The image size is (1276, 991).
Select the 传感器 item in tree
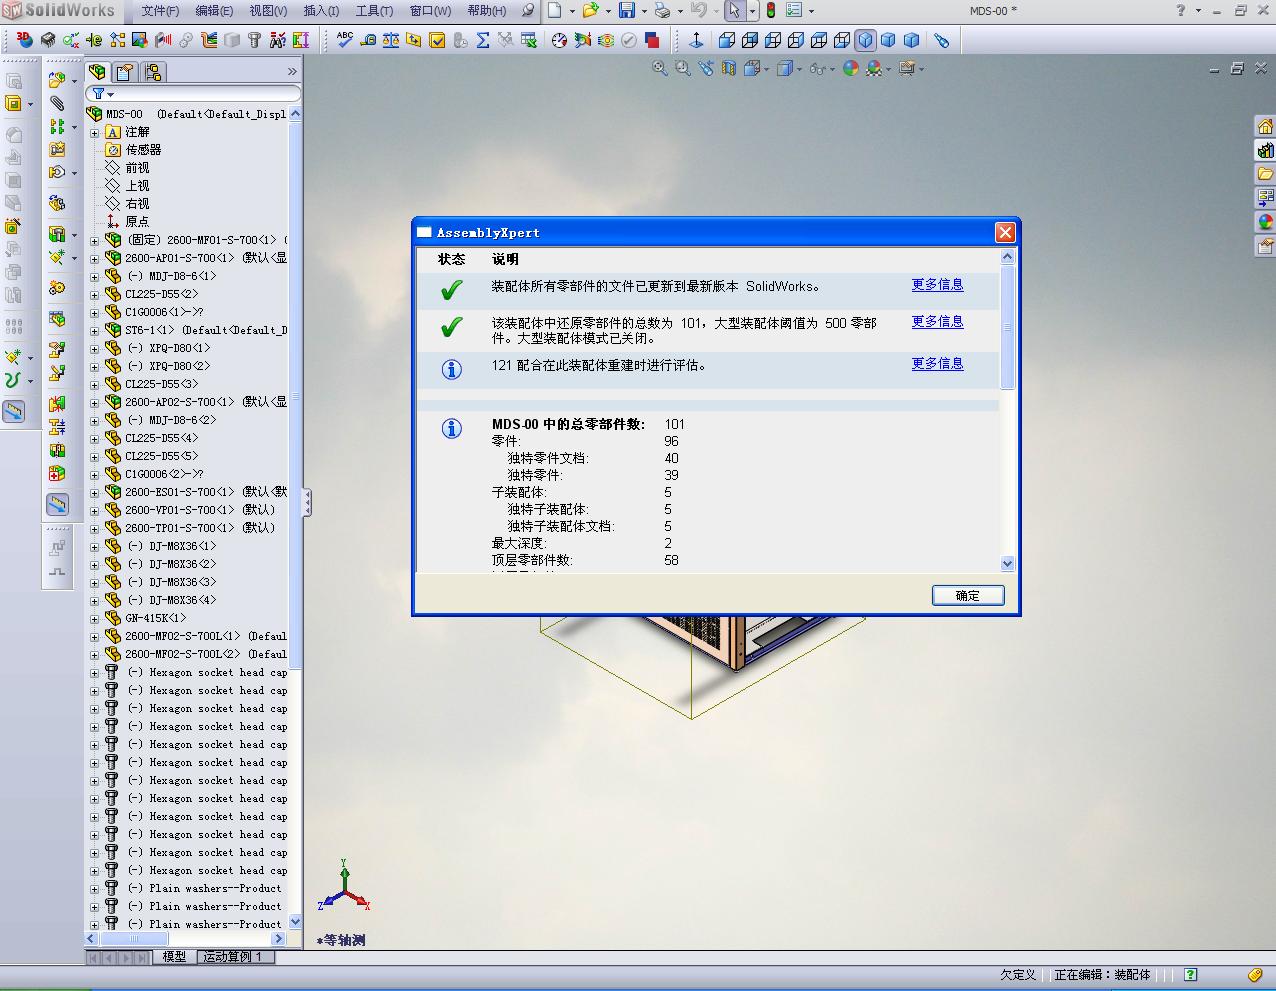tap(143, 150)
